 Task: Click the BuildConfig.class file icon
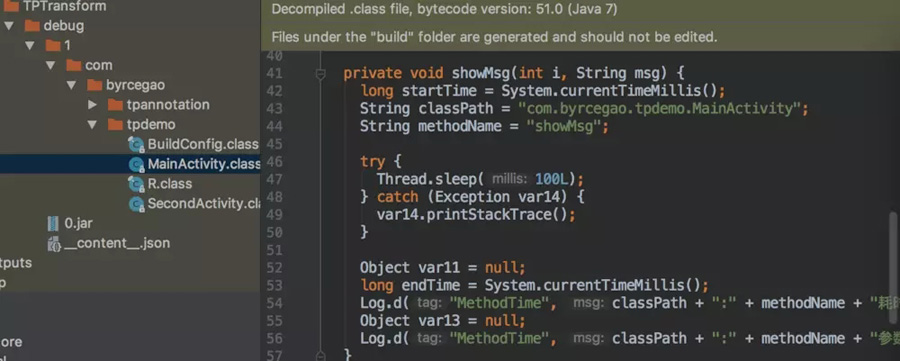137,145
